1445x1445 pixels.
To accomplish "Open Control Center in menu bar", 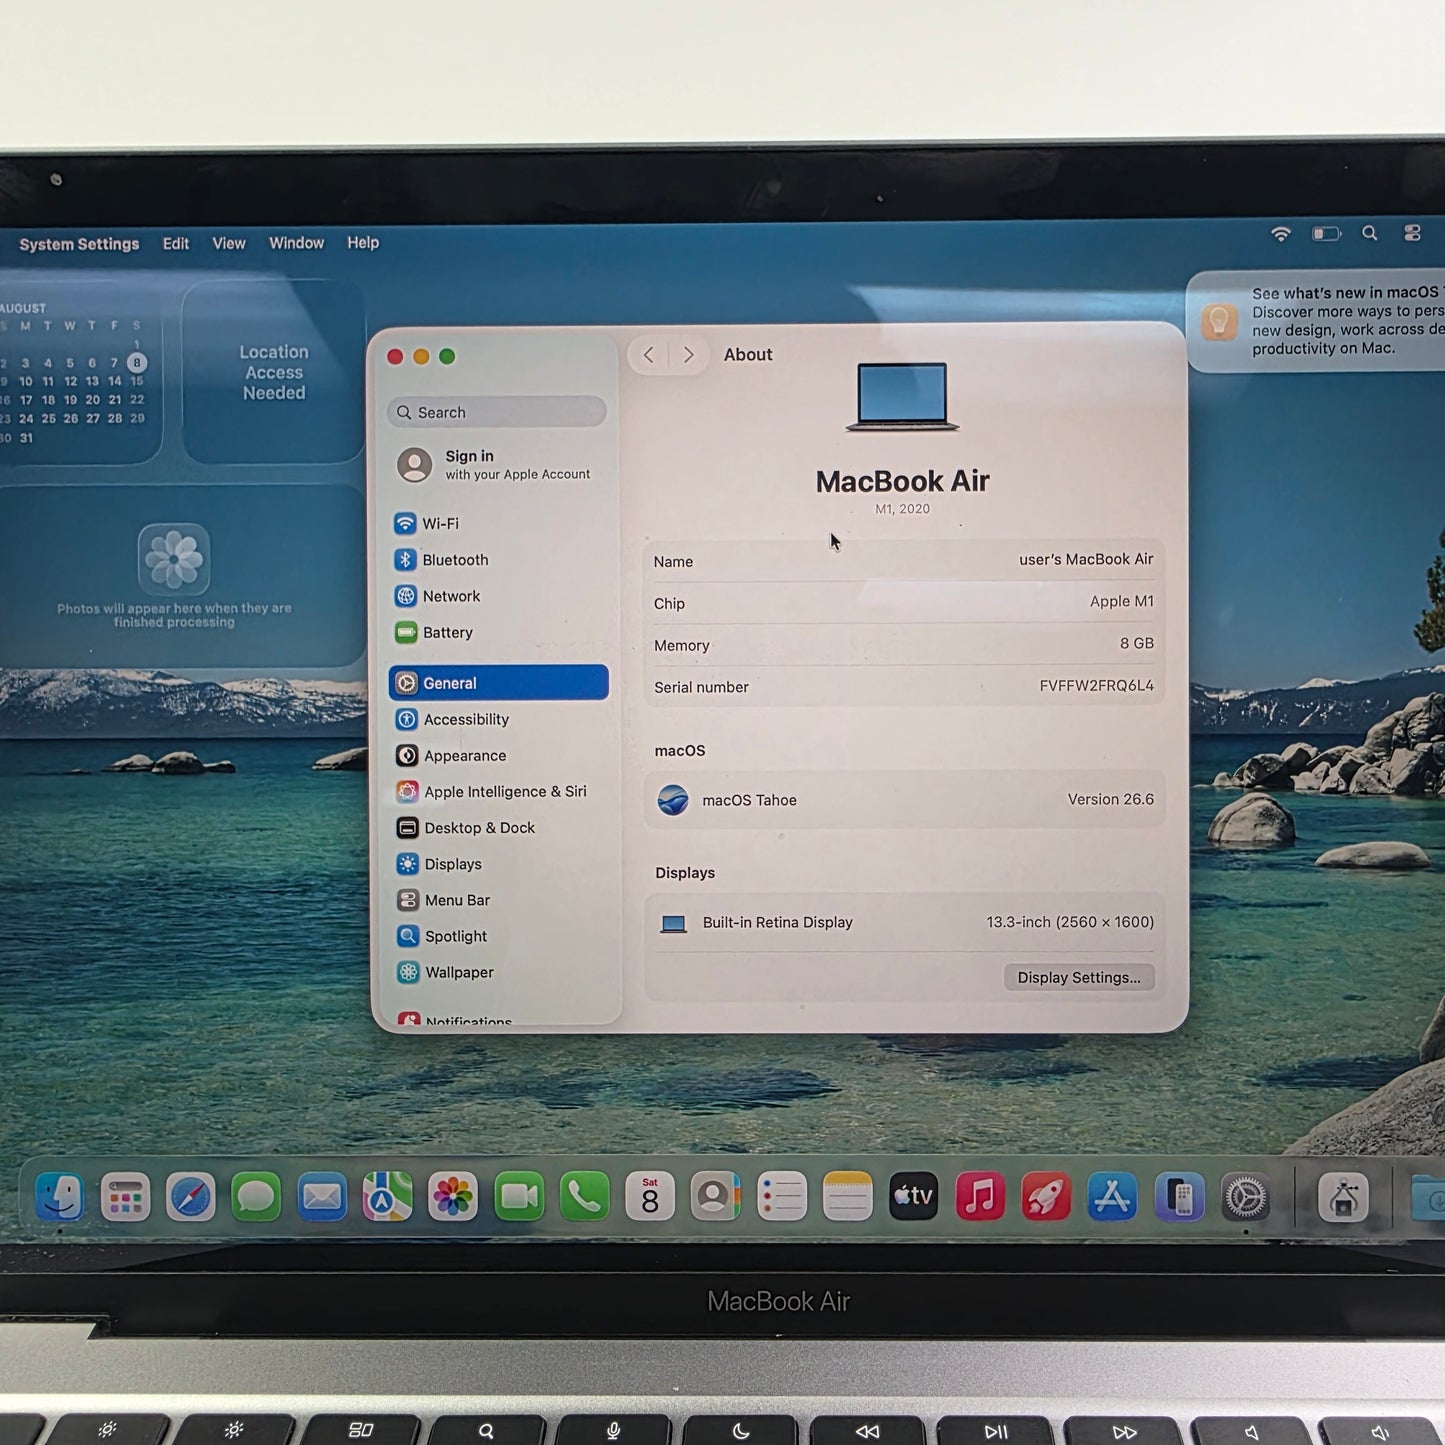I will click(1412, 233).
